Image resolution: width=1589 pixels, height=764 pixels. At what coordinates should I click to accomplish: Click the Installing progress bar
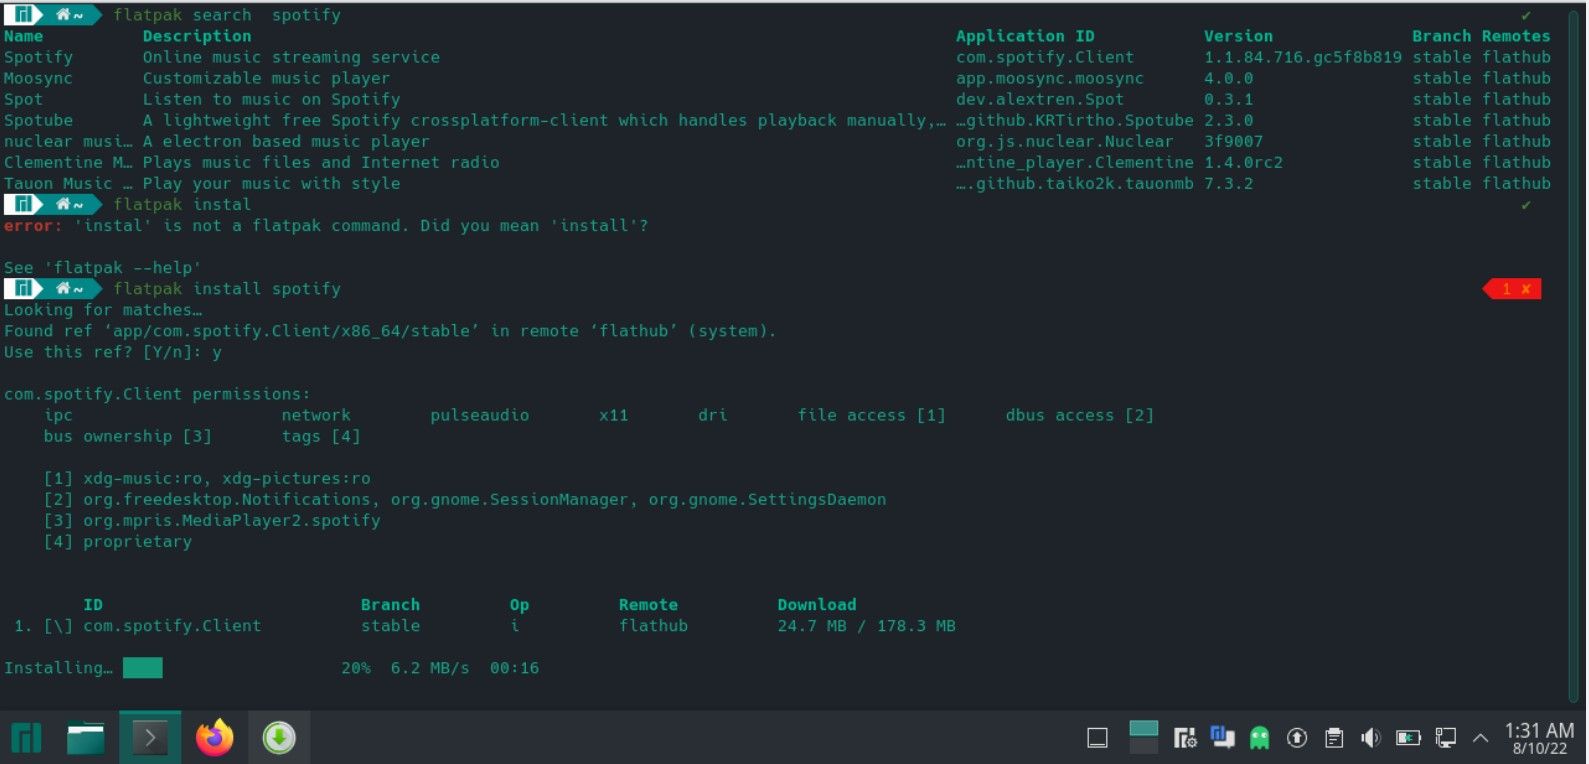pos(143,668)
